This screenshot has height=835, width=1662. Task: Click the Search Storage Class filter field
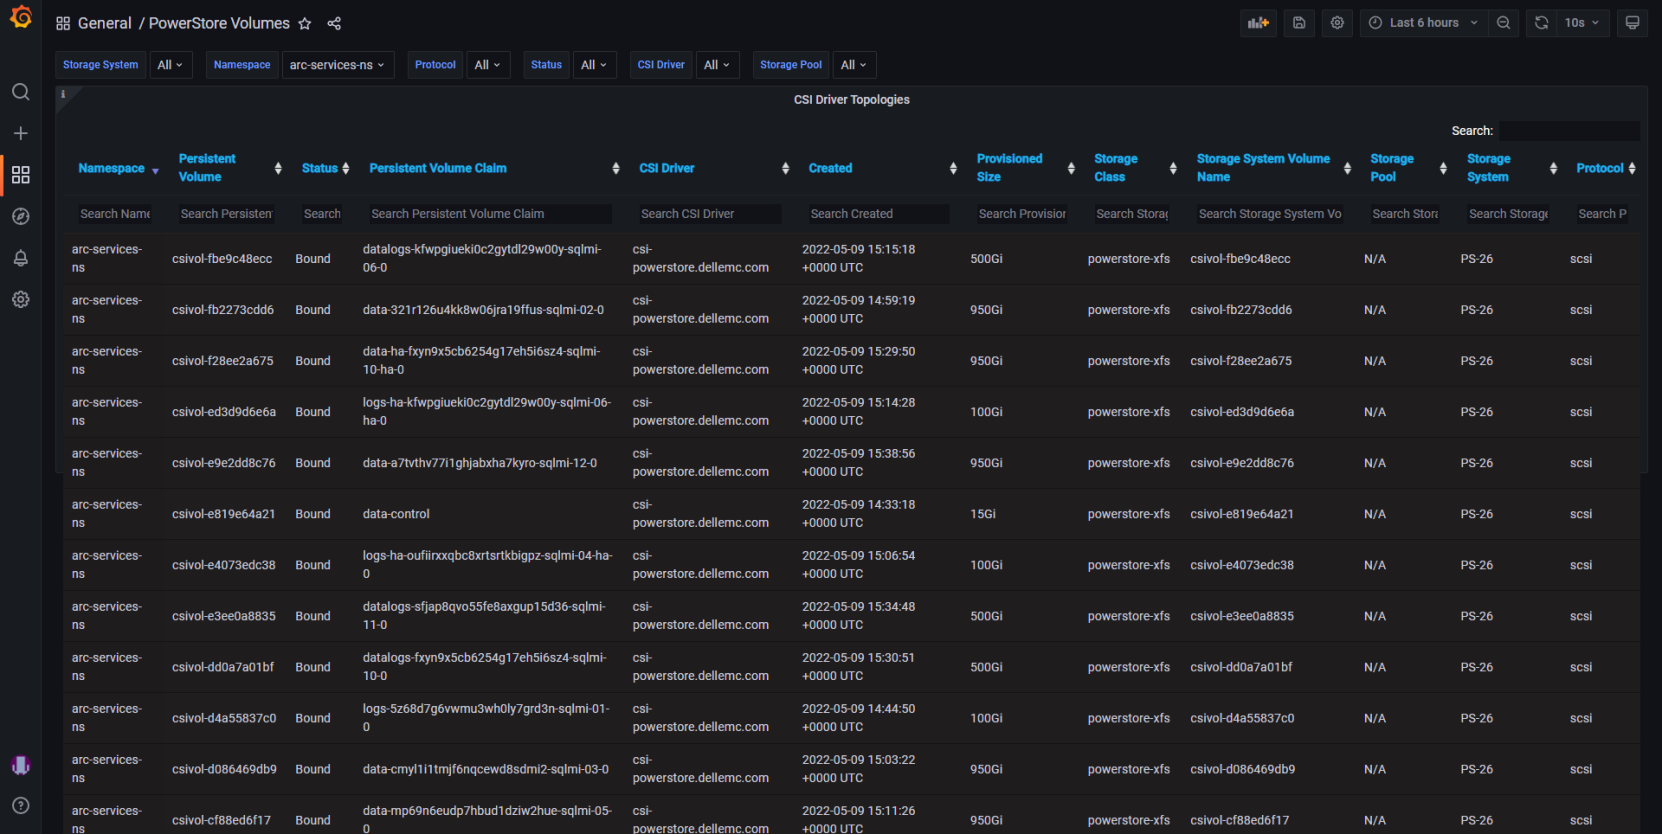(x=1131, y=214)
